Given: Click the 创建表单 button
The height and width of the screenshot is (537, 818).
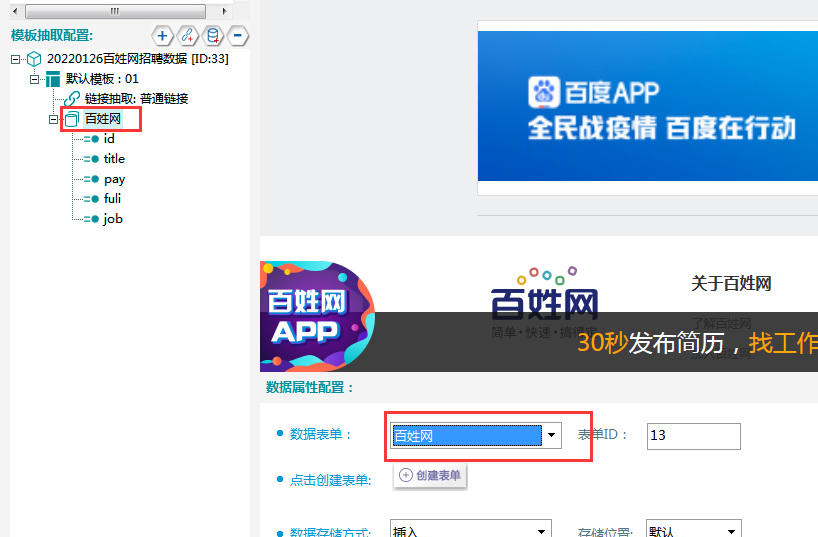Looking at the screenshot, I should [430, 475].
